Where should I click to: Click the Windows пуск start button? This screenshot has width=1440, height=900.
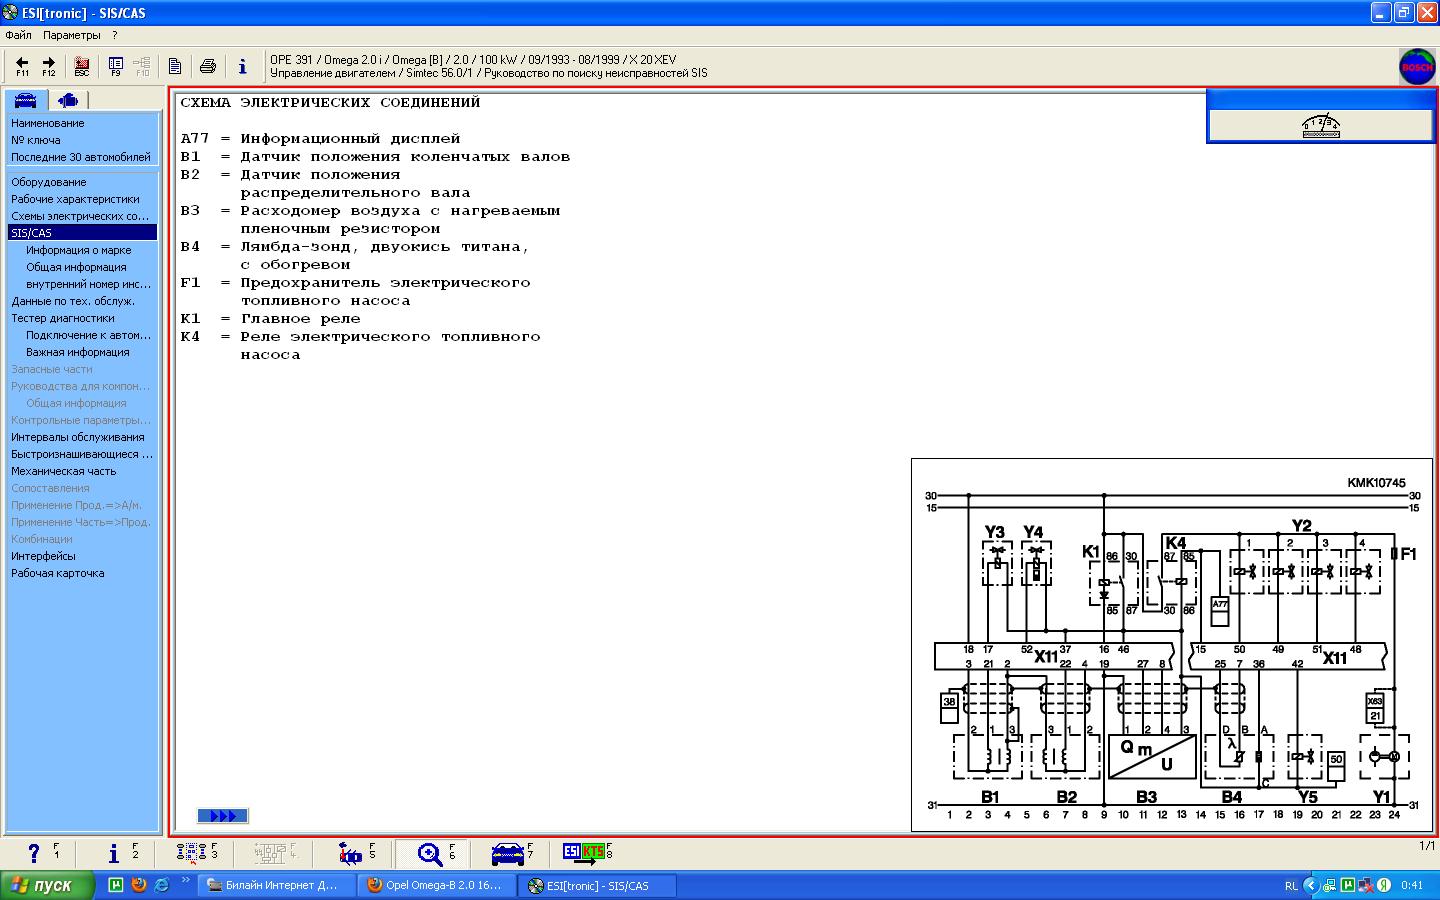[48, 885]
